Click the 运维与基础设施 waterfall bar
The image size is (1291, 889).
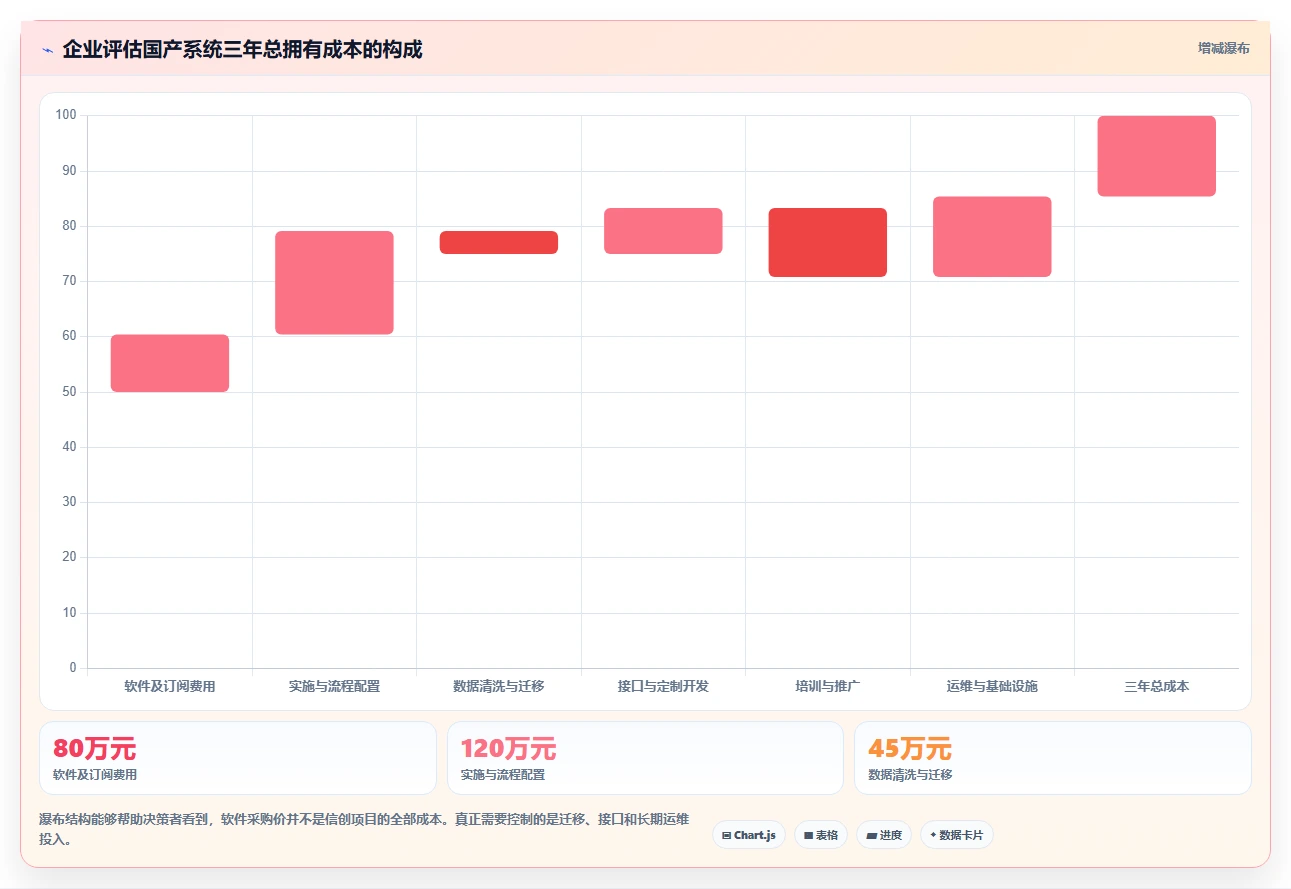coord(992,237)
